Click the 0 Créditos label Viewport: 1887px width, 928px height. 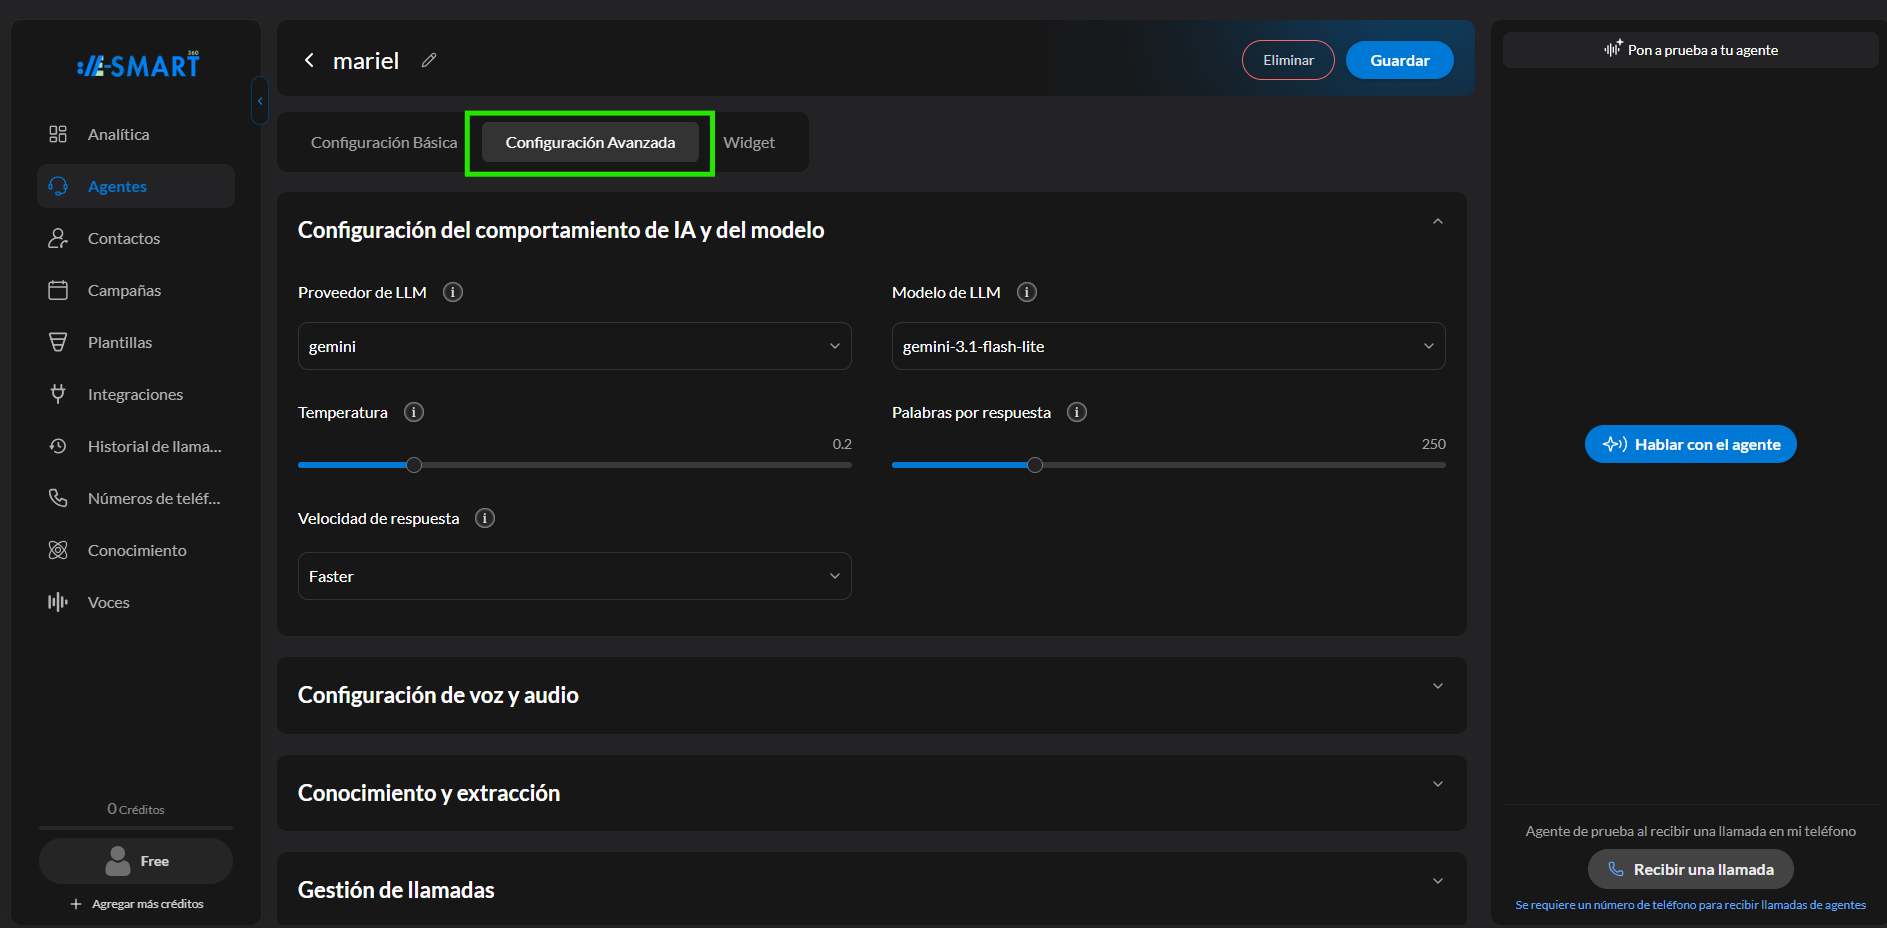136,809
